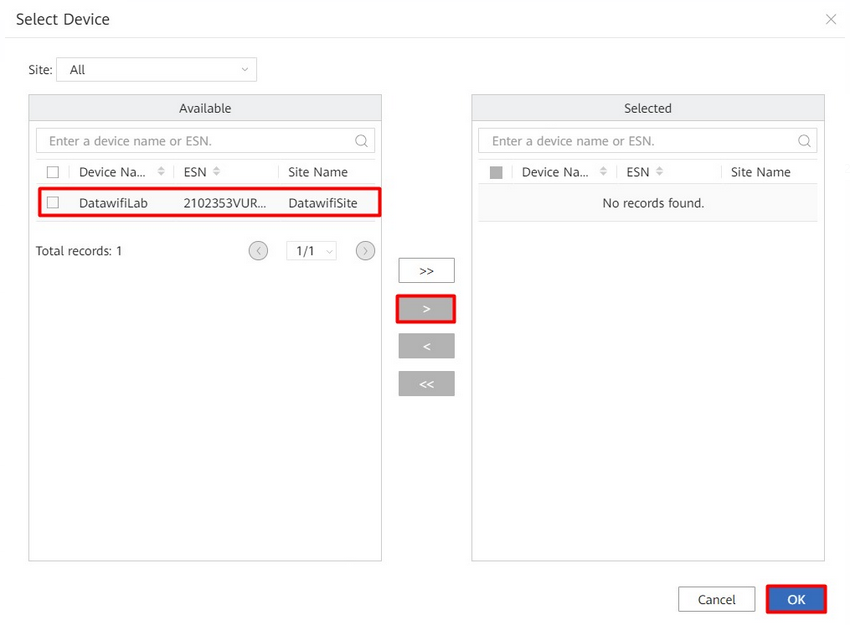
Task: Move all devices to Selected with >>
Action: click(x=426, y=270)
